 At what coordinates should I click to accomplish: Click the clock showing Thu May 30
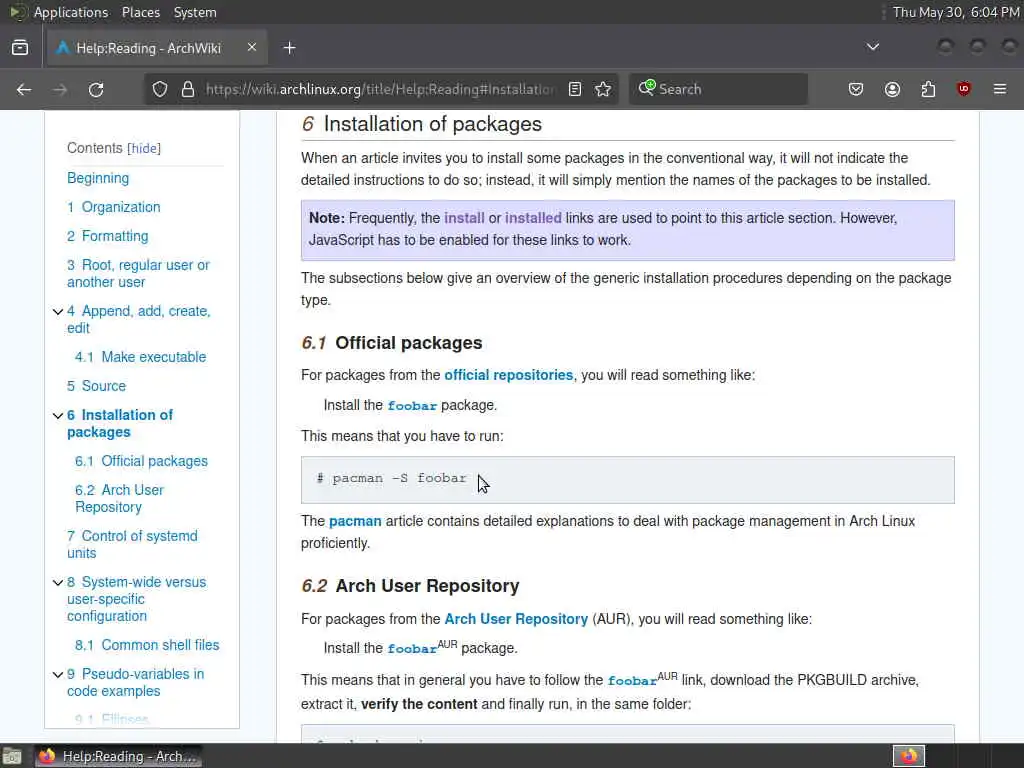(955, 12)
